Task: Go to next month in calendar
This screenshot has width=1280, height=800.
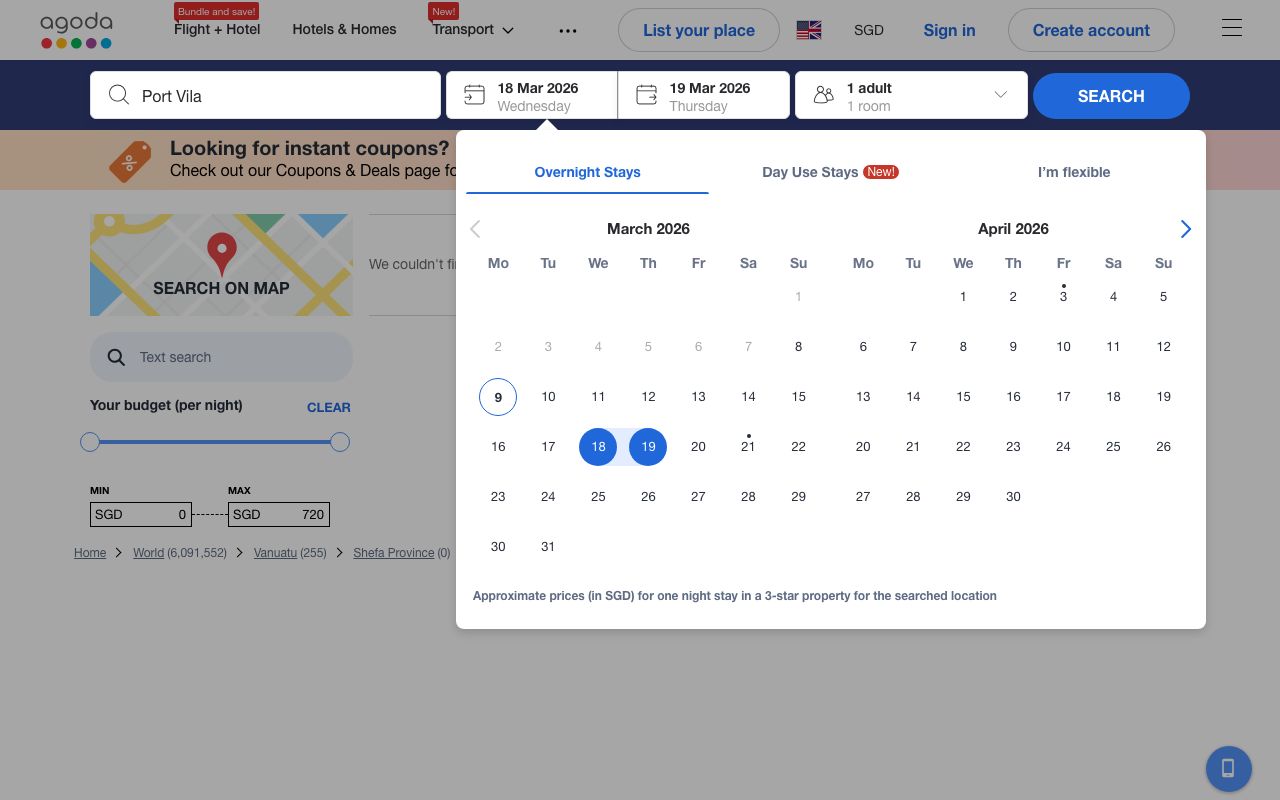Action: 1185,229
